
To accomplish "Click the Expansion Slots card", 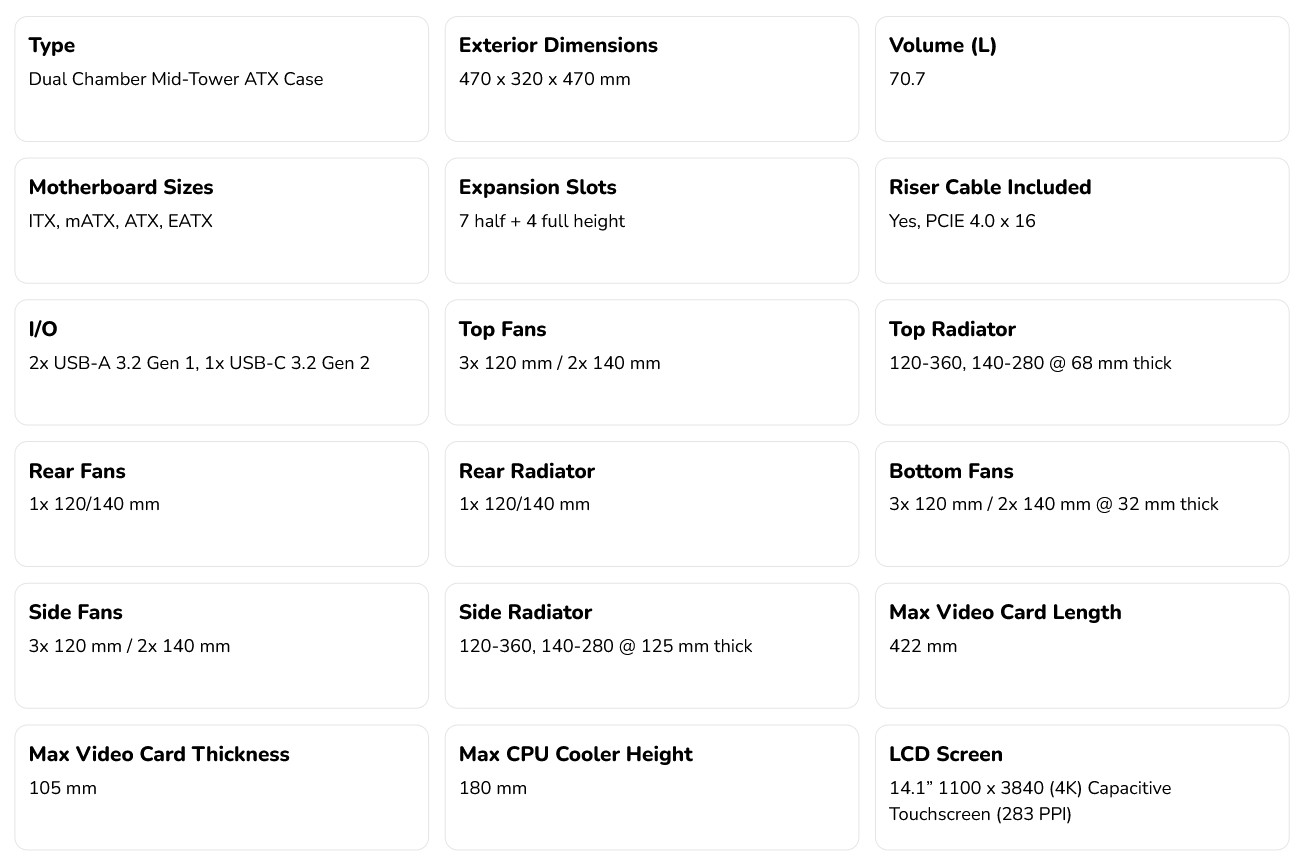I will tap(652, 221).
